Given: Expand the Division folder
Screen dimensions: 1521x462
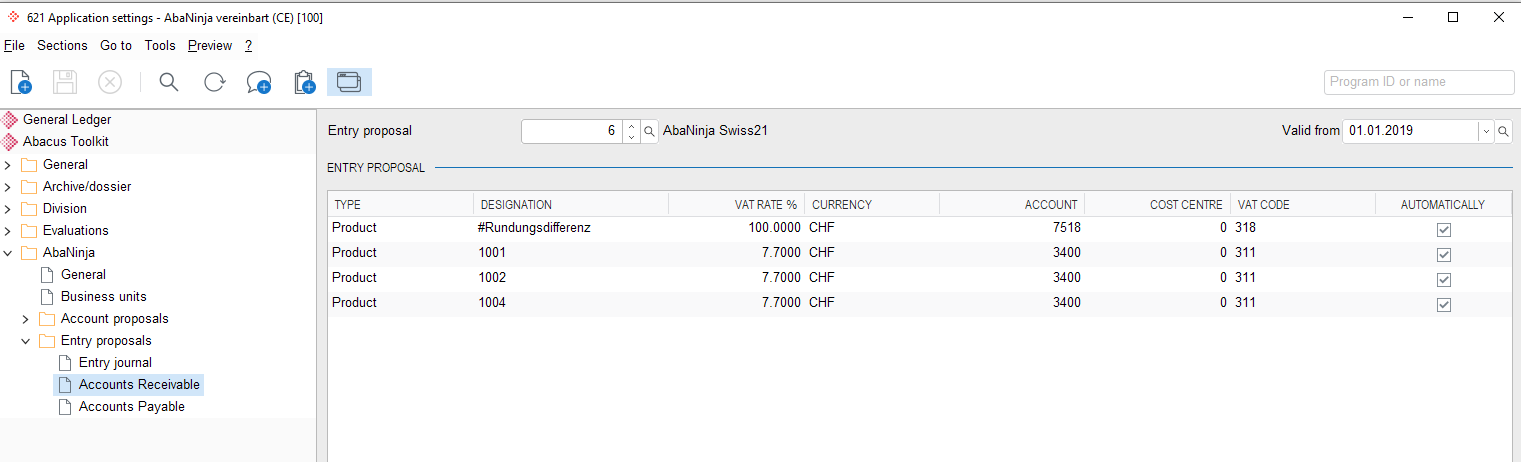Looking at the screenshot, I should (8, 209).
